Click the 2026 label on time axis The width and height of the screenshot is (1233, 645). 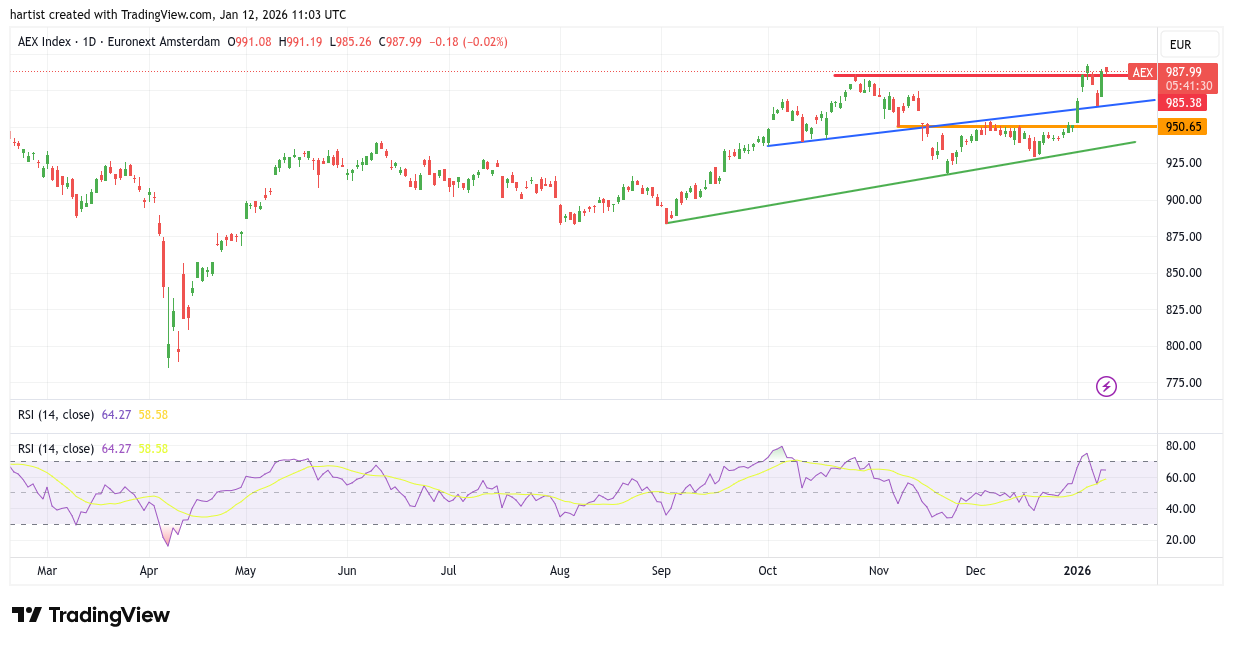coord(1077,571)
